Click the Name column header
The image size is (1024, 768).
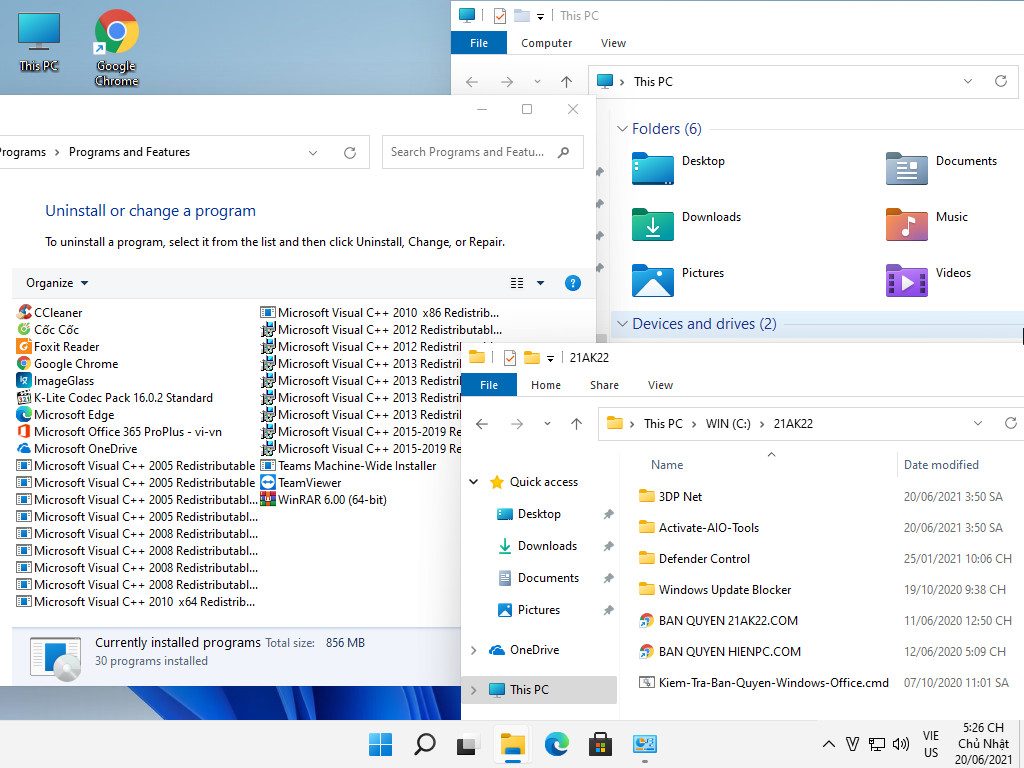[667, 465]
